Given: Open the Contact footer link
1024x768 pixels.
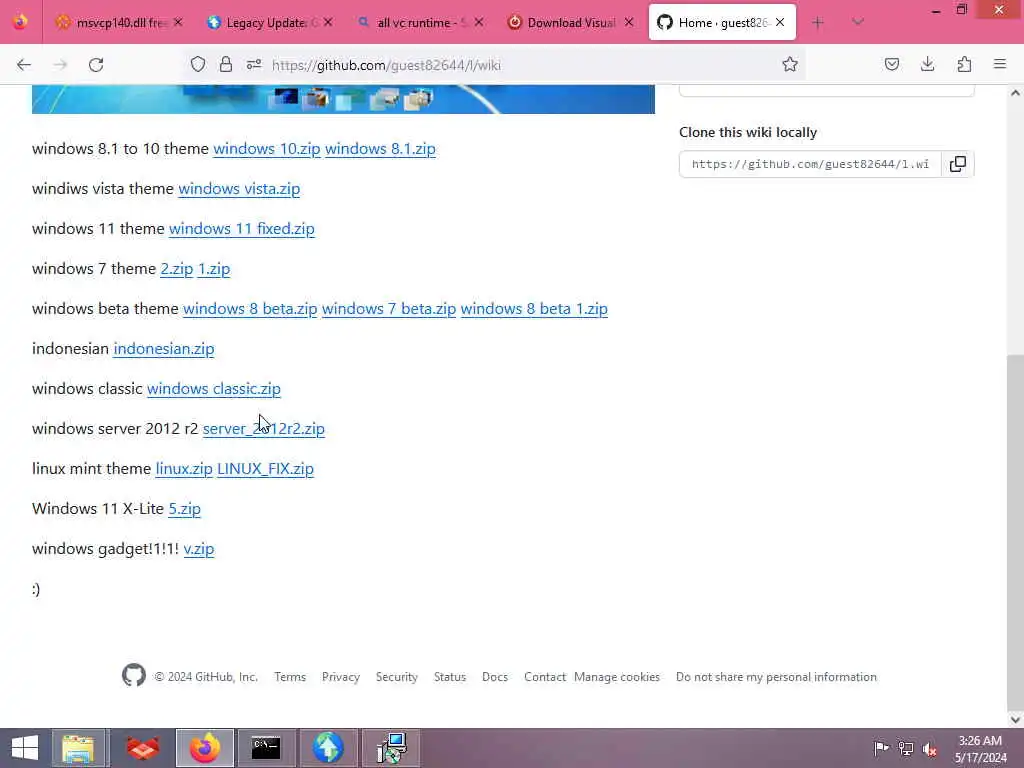Looking at the screenshot, I should pyautogui.click(x=545, y=677).
